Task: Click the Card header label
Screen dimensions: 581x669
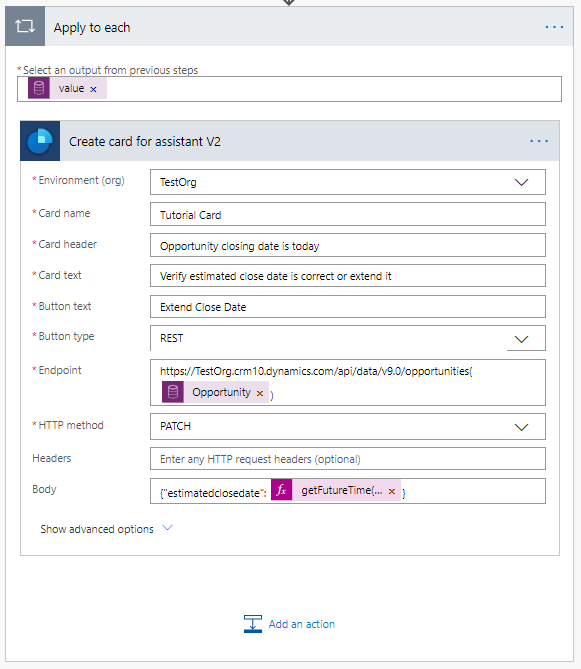Action: coord(67,244)
